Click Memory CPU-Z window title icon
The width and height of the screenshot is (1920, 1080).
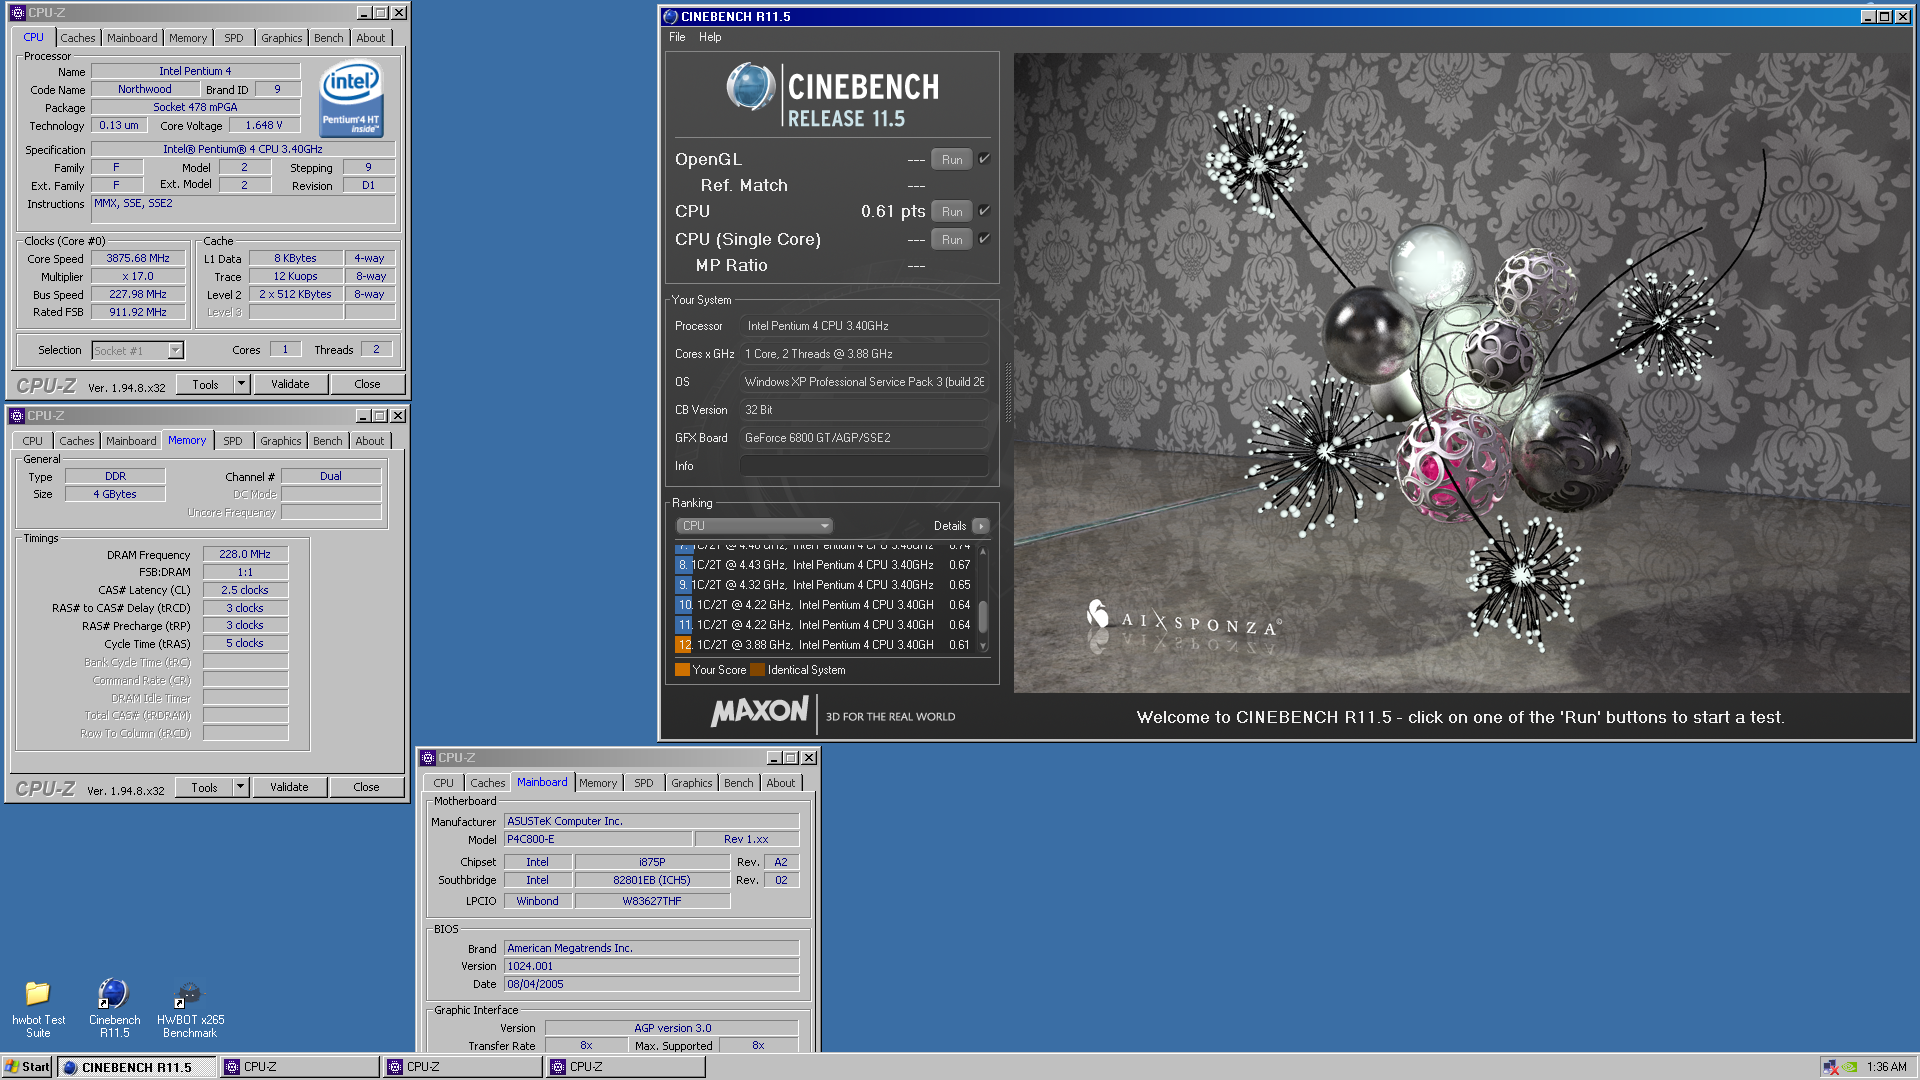[x=16, y=416]
